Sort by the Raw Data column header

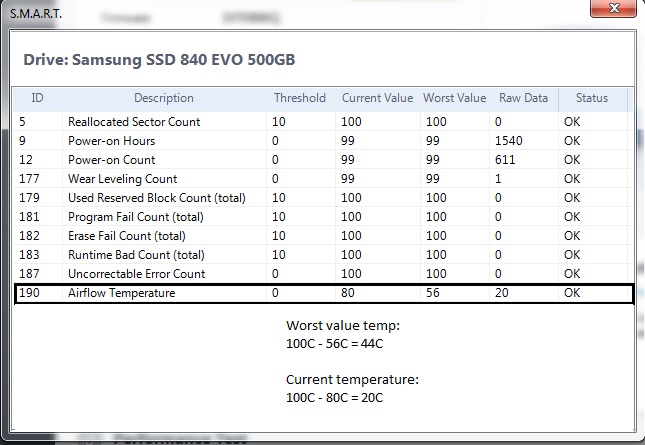click(x=523, y=98)
